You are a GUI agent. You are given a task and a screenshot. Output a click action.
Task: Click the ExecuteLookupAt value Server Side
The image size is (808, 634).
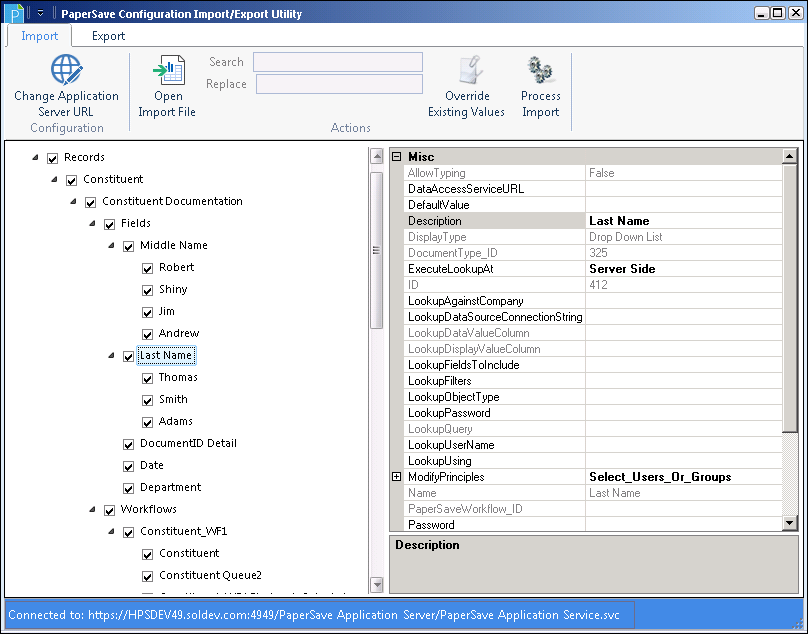click(622, 269)
